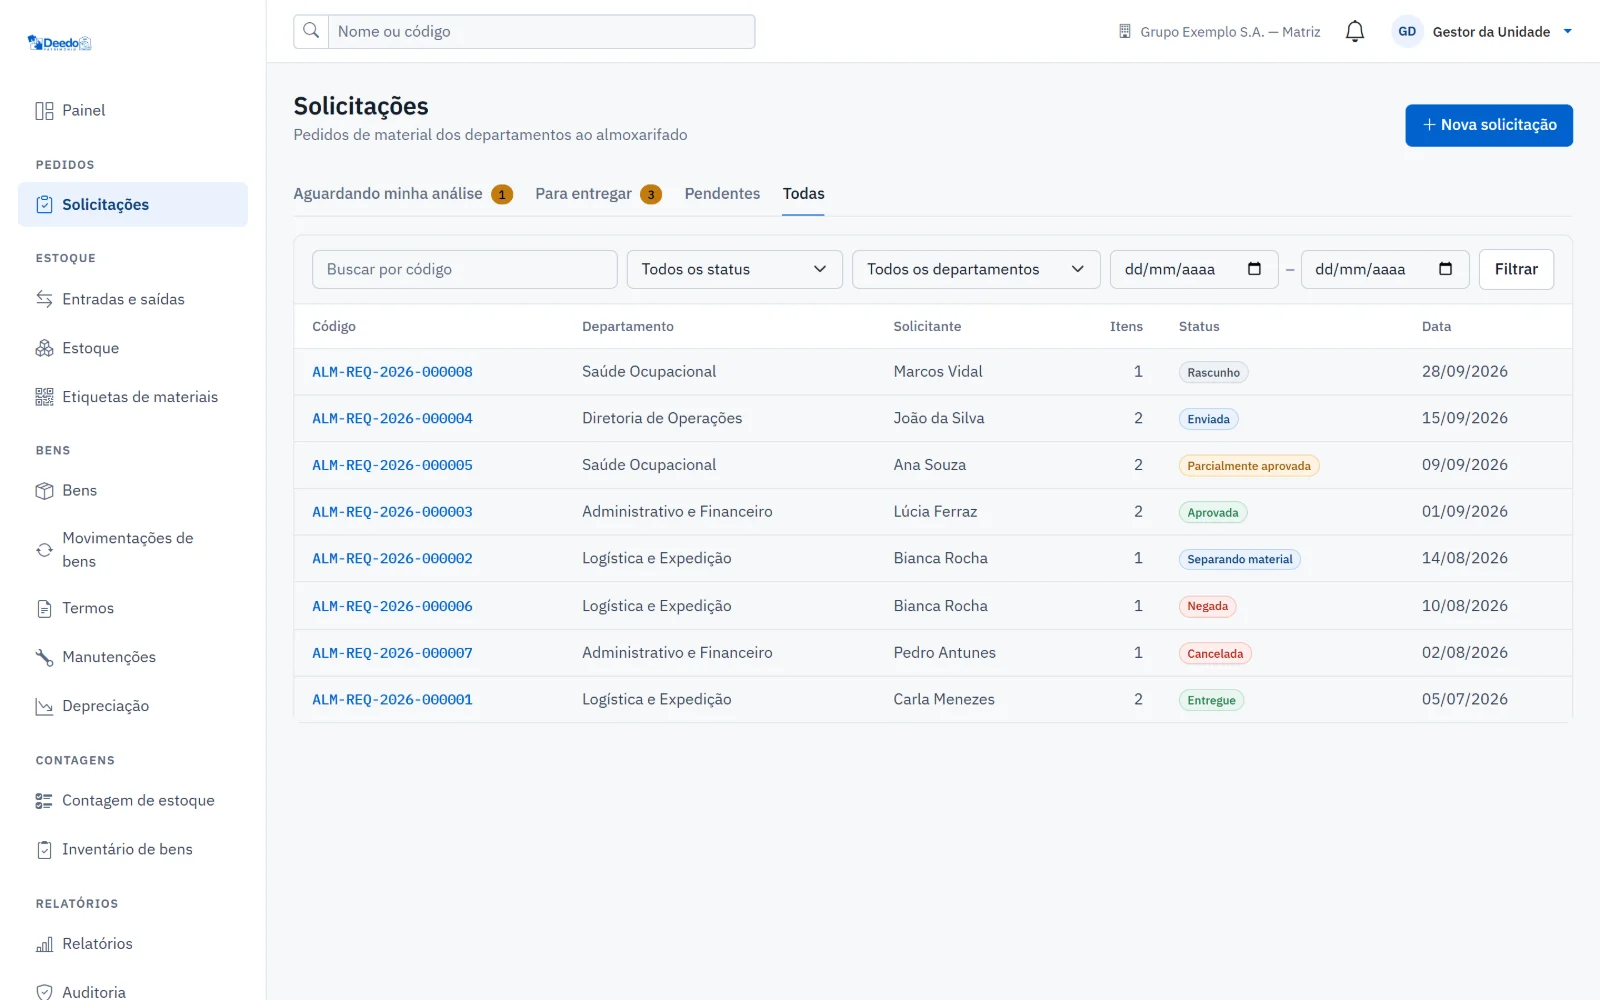Open Solicitações in the sidebar
The width and height of the screenshot is (1600, 1000).
coord(133,204)
